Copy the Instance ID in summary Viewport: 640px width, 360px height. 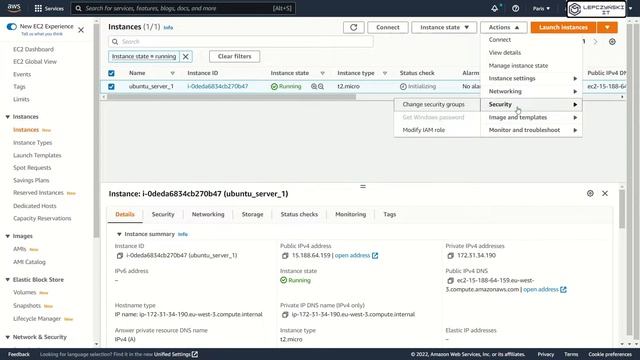pyautogui.click(x=120, y=256)
